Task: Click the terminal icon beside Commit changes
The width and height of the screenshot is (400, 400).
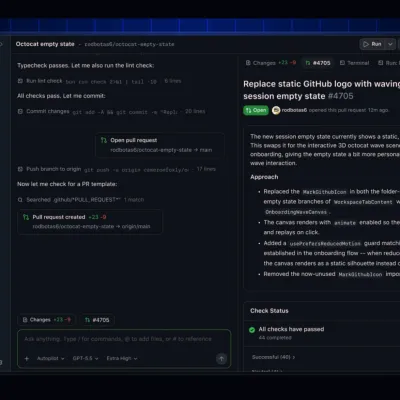Action: click(x=20, y=111)
